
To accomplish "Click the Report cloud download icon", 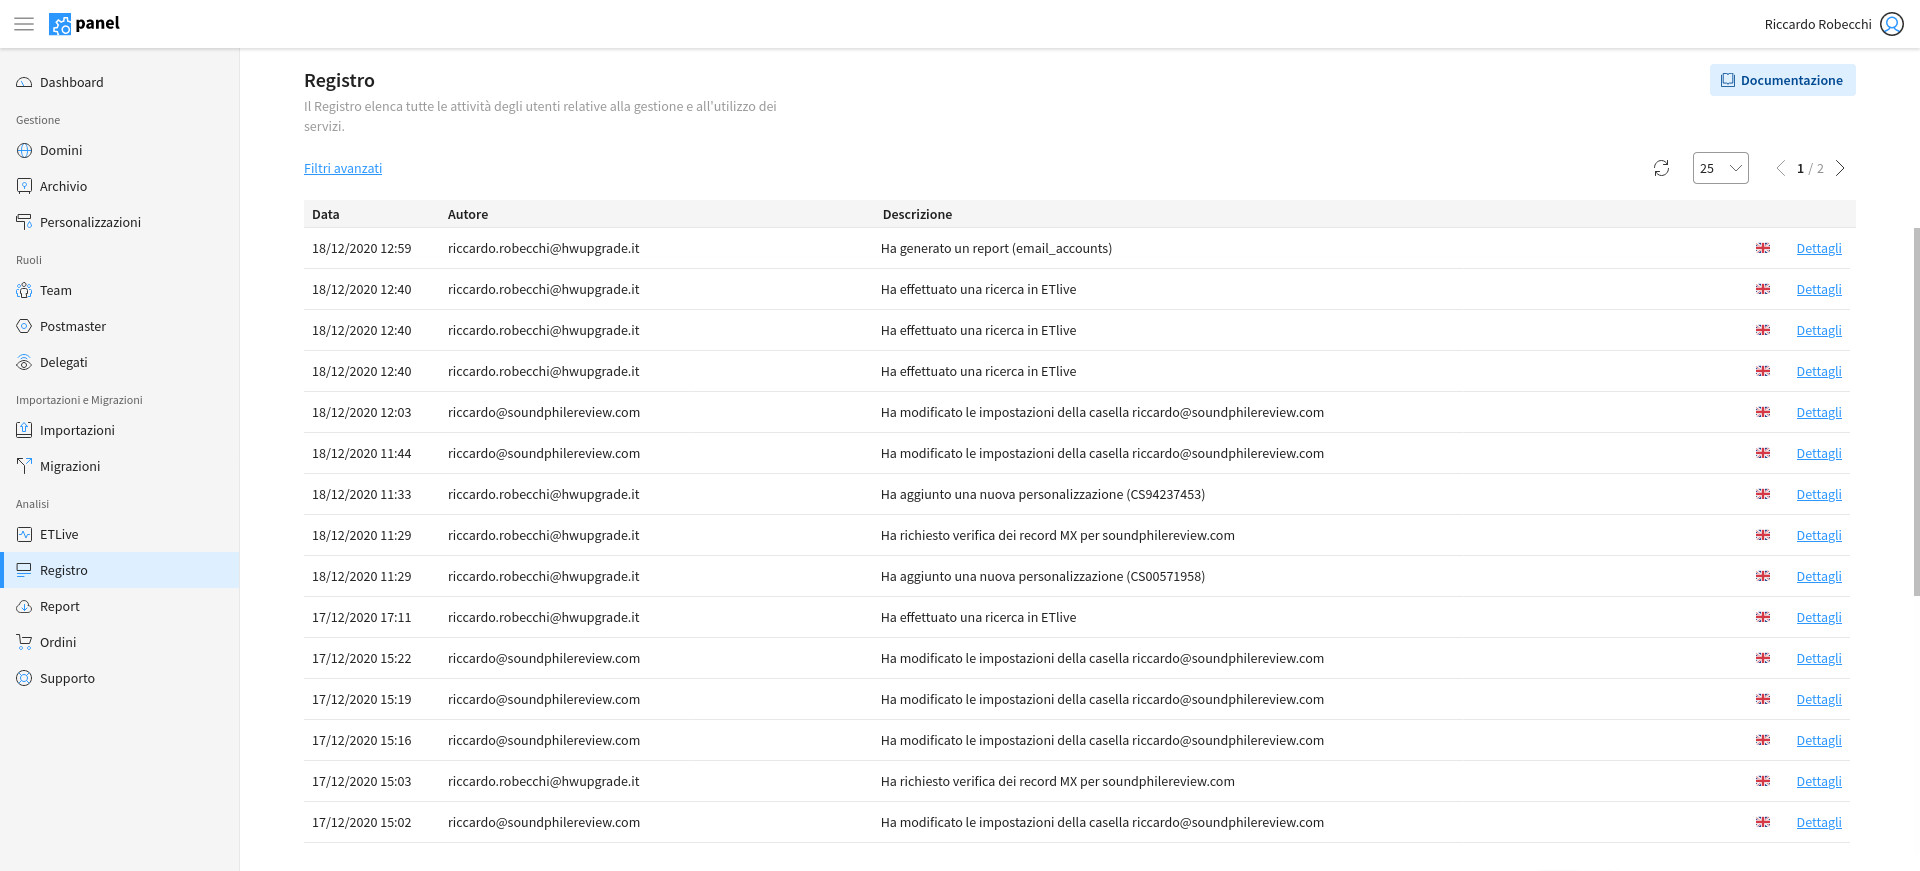I will point(24,606).
